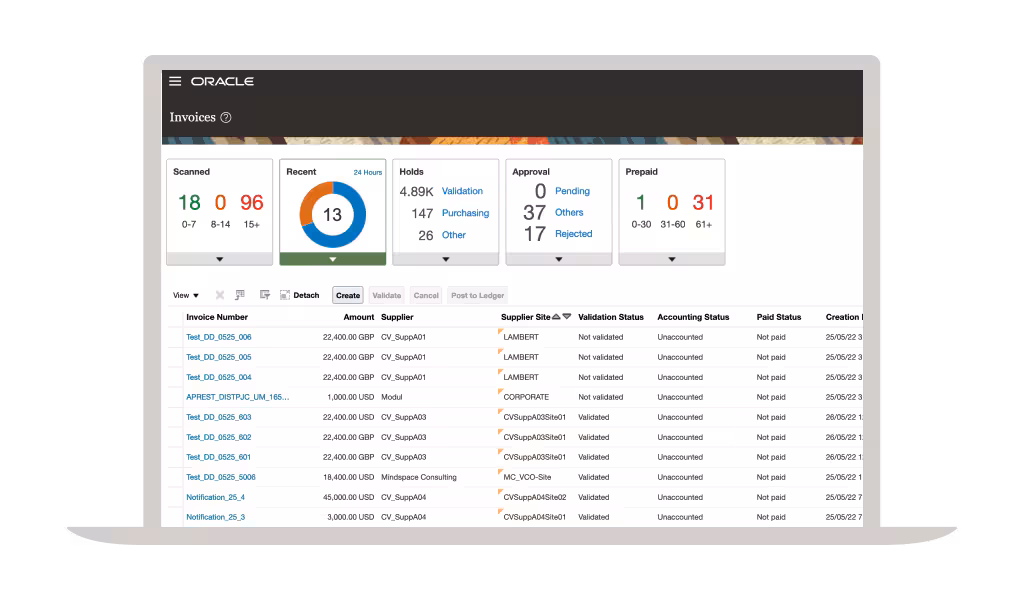
Task: Click the Oracle logo
Action: (222, 82)
